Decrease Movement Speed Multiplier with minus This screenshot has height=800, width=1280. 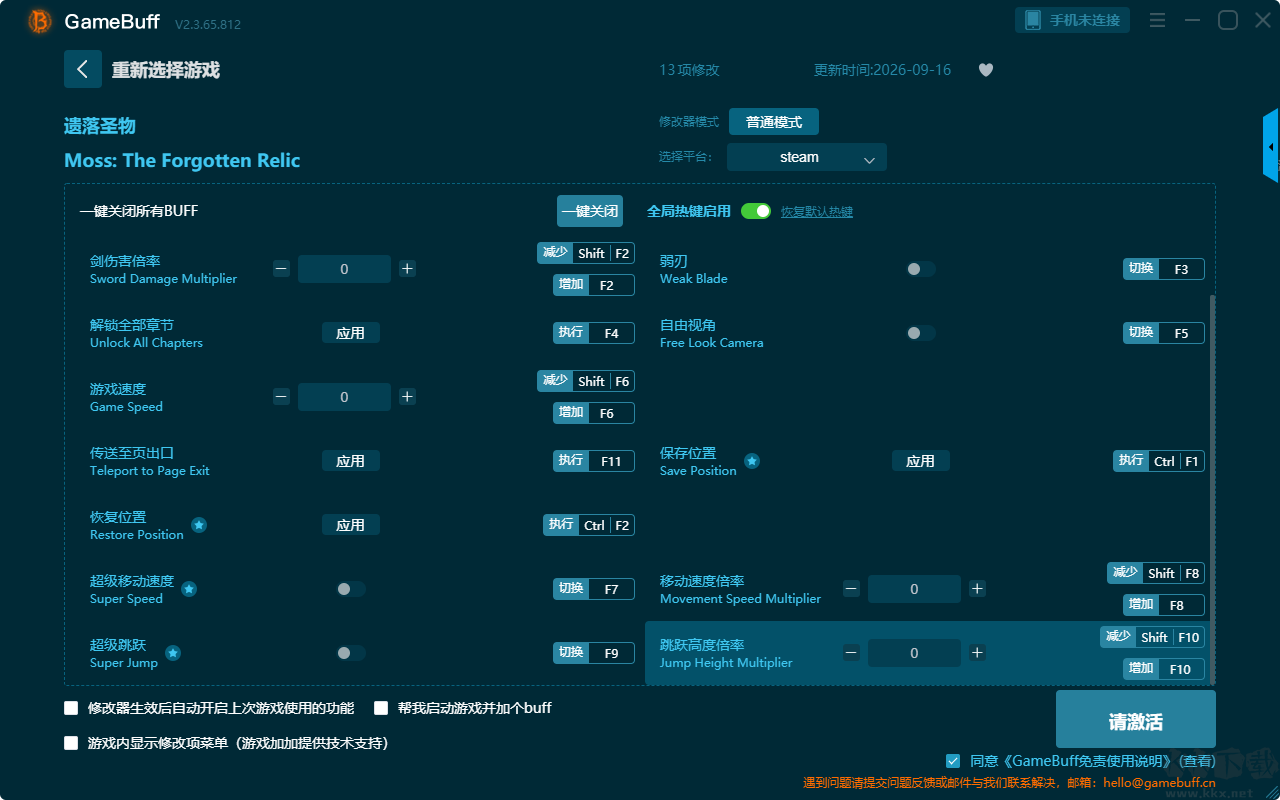pyautogui.click(x=852, y=589)
